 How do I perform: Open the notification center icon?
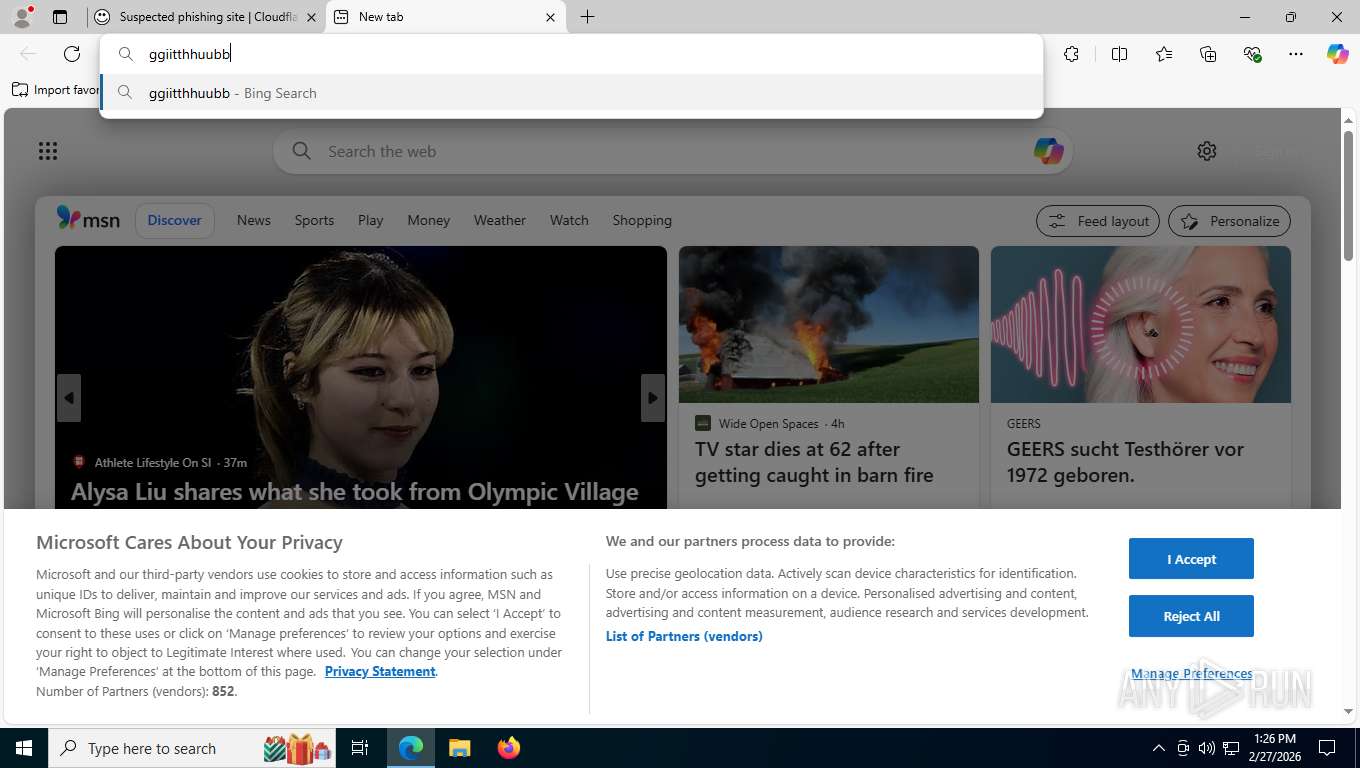[1326, 748]
